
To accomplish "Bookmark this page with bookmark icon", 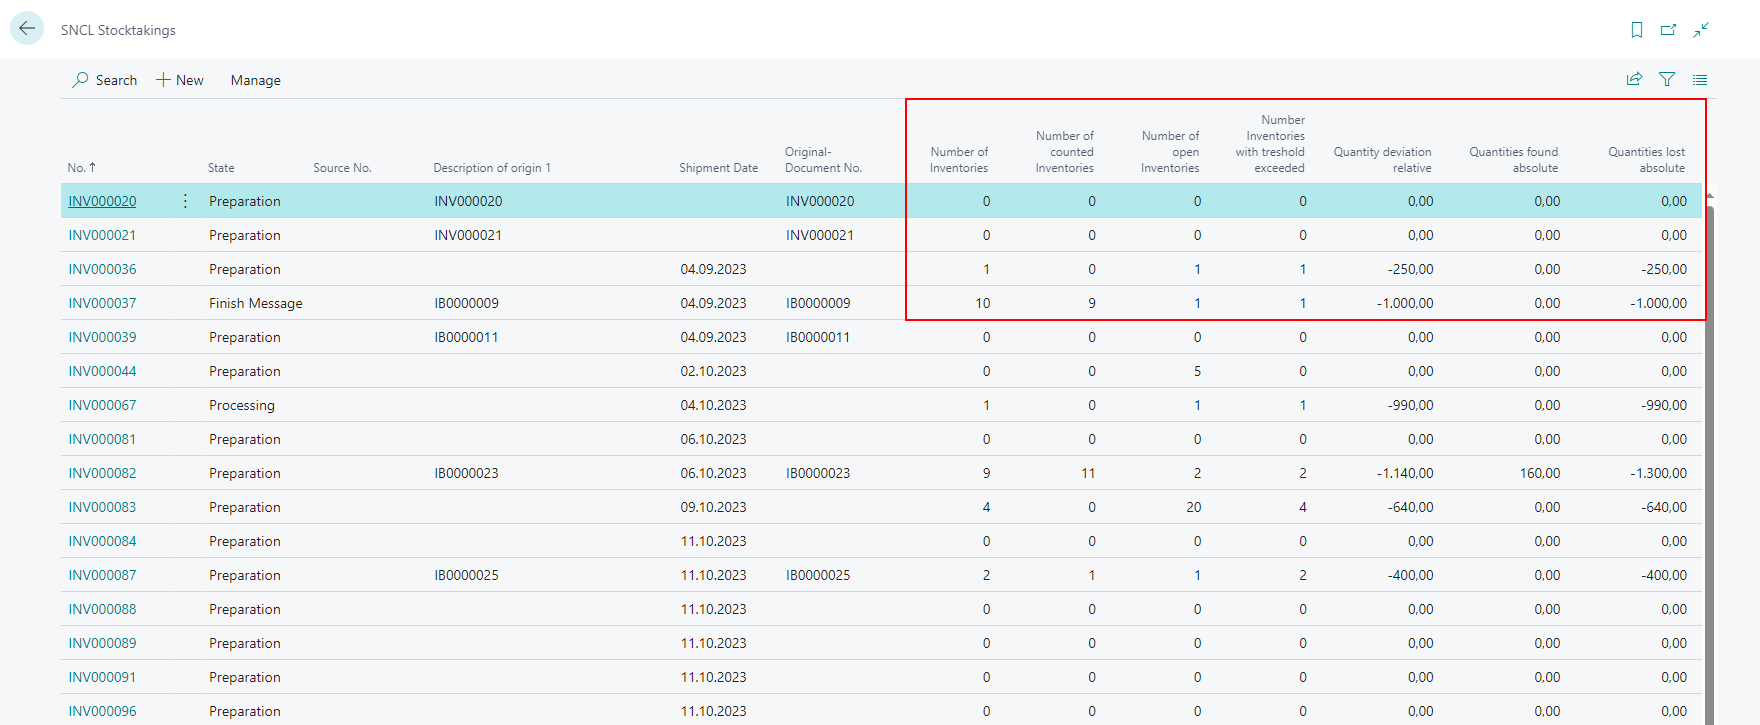I will click(x=1637, y=30).
